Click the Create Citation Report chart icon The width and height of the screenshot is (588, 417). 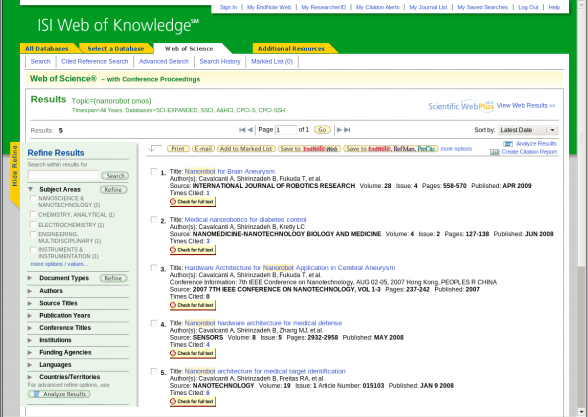tap(495, 152)
